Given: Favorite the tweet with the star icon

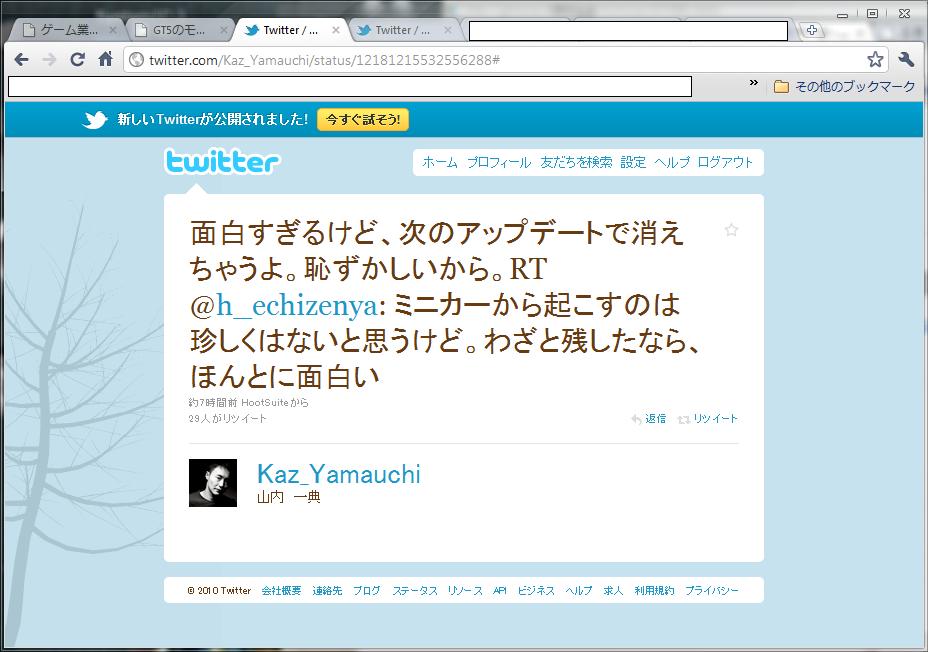Looking at the screenshot, I should 731,230.
